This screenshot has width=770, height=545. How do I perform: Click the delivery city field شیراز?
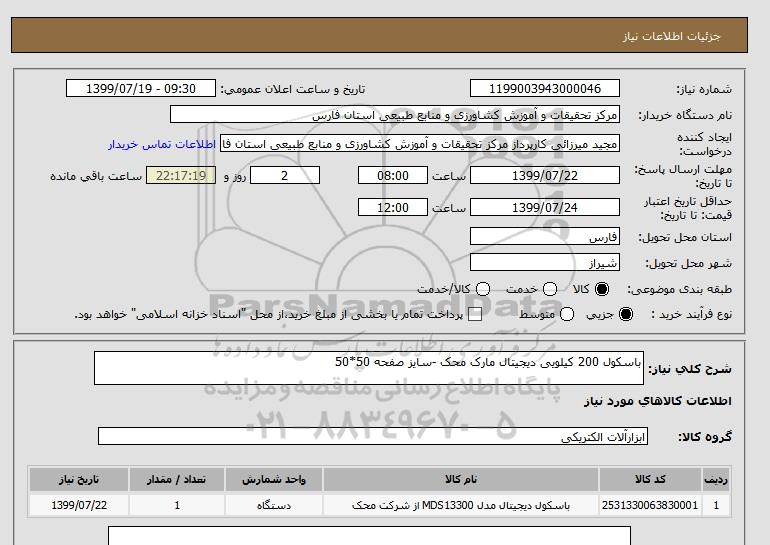click(x=545, y=263)
